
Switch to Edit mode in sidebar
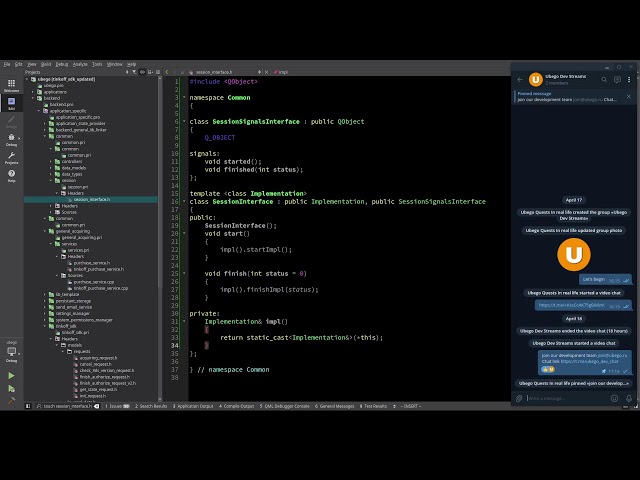pos(11,103)
